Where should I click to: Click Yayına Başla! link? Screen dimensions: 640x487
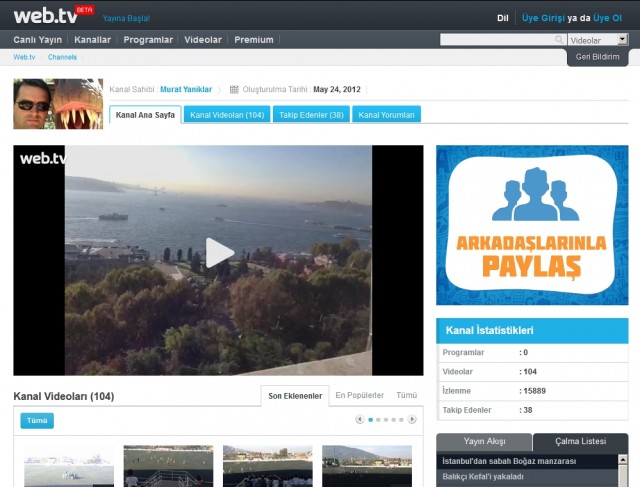(x=126, y=18)
